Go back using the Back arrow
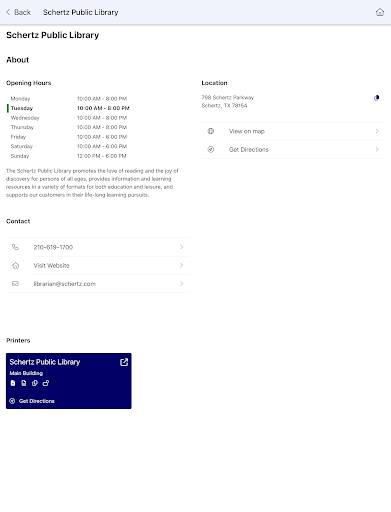Viewport: 391px width, 512px height. 18,12
